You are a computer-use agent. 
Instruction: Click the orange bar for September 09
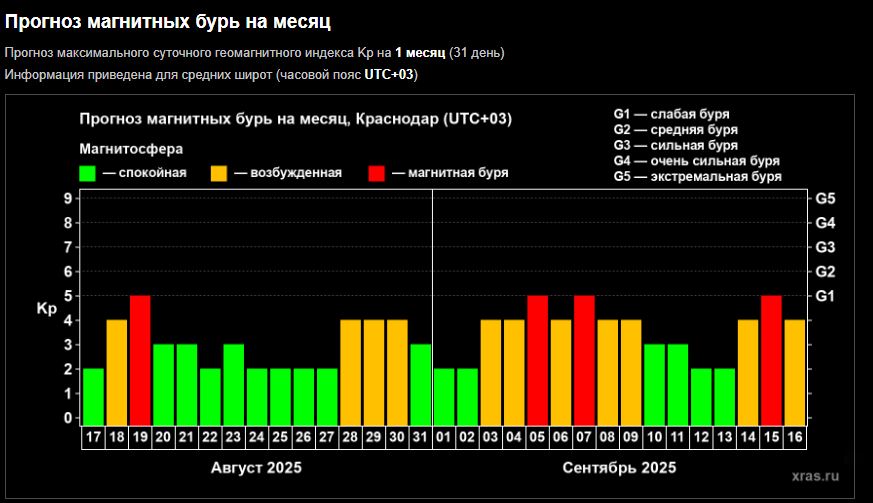coord(631,373)
